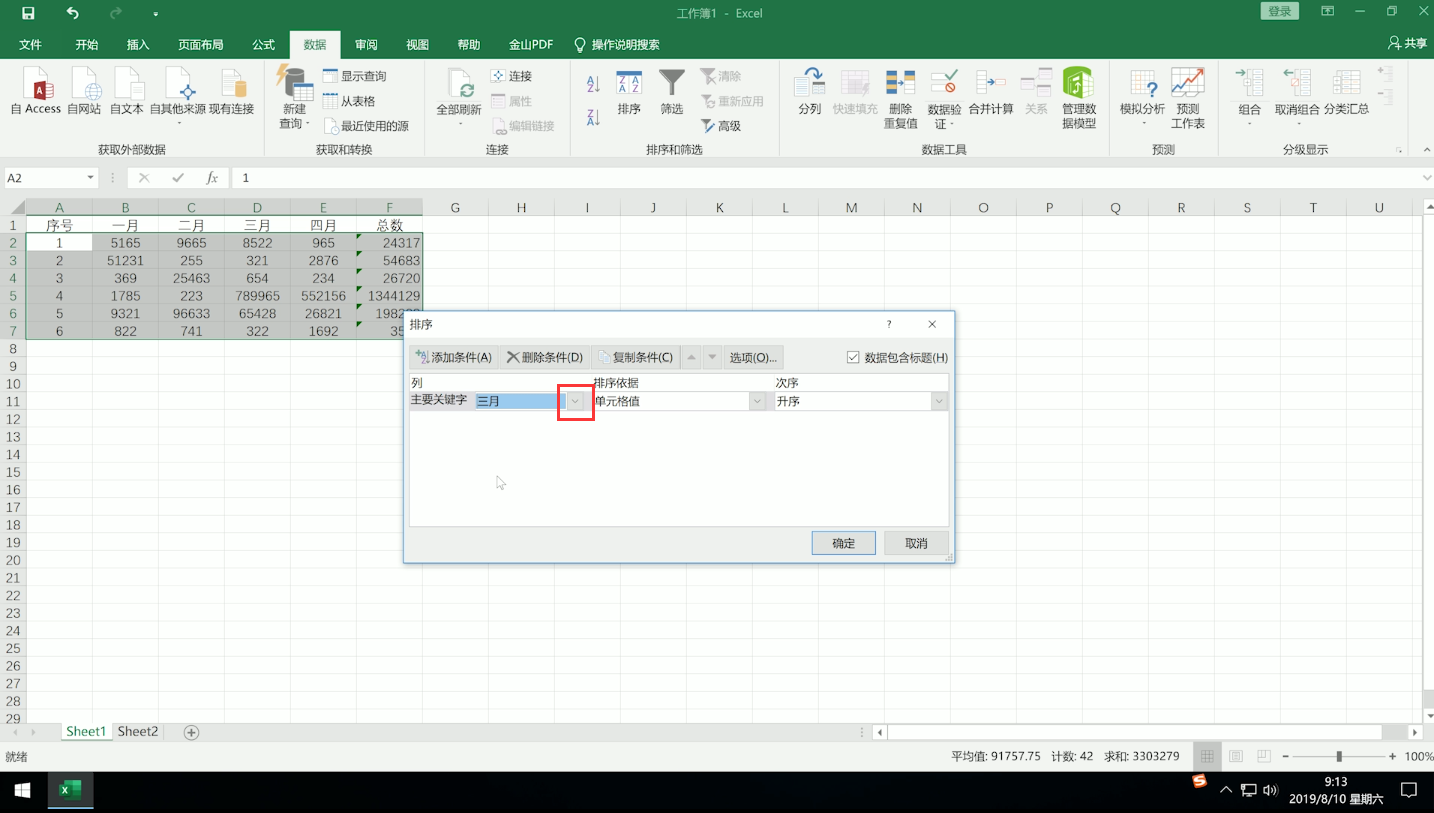Screen dimensions: 1434x813
Task: Click the taskbar volume icon
Action: click(1270, 790)
